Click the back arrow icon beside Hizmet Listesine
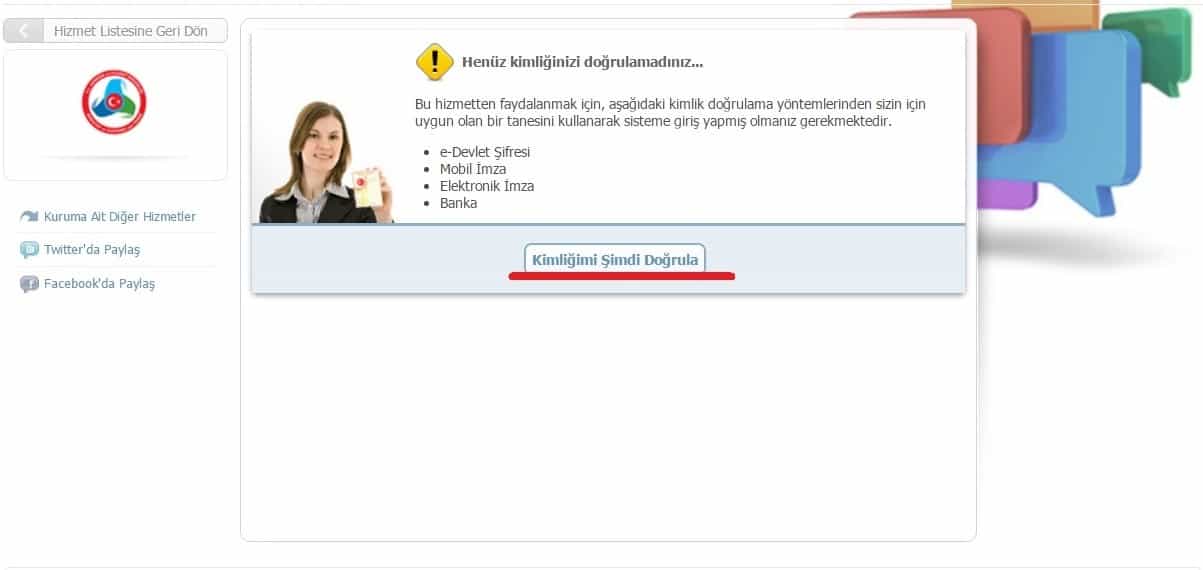Screen dimensions: 1203x570 (x=24, y=31)
